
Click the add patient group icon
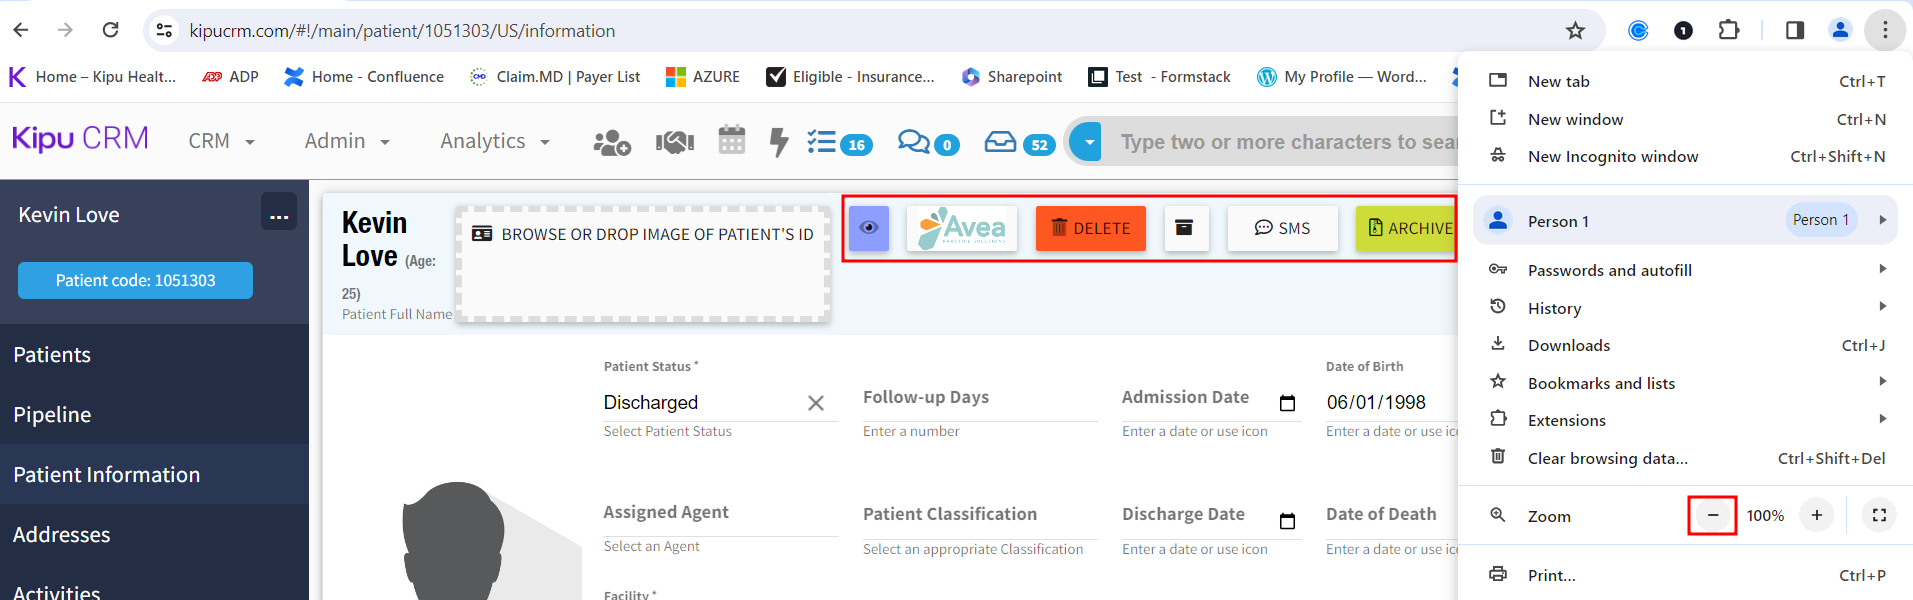611,143
